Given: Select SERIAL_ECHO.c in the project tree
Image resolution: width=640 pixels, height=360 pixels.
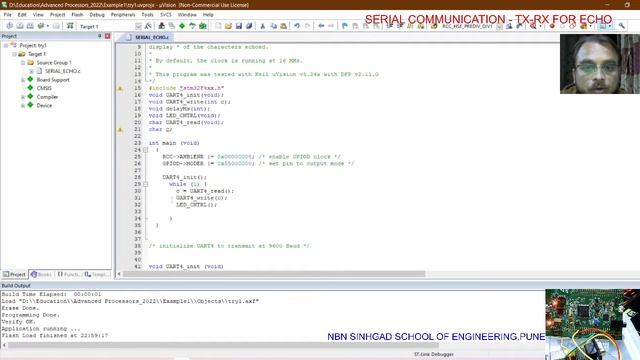Looking at the screenshot, I should pyautogui.click(x=62, y=71).
